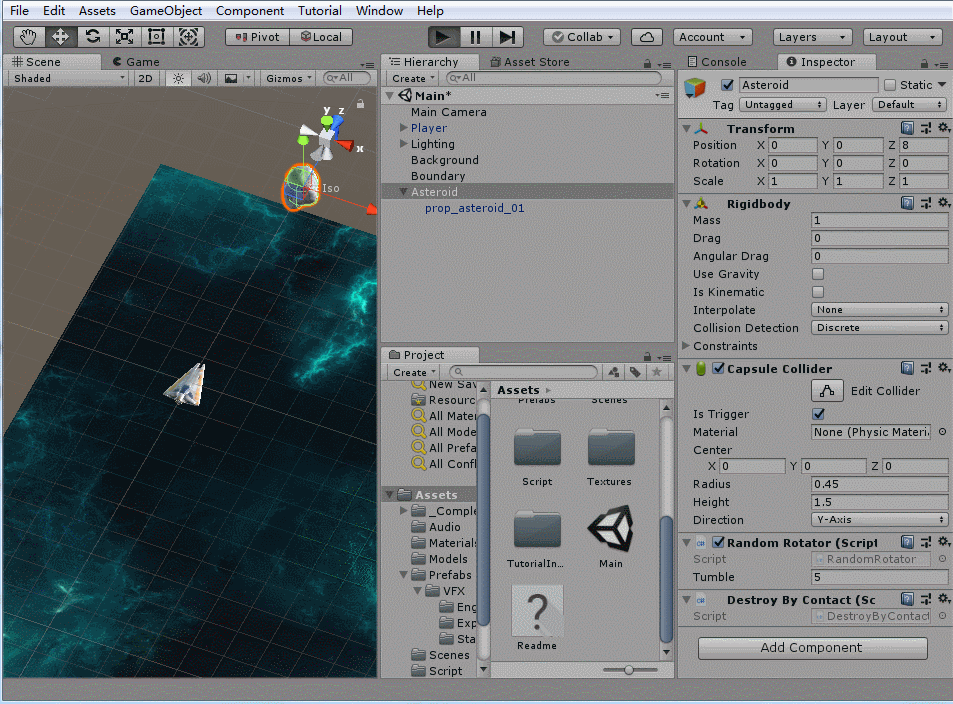Toggle the Asteroid active checkbox
Viewport: 953px width, 704px height.
click(x=727, y=85)
